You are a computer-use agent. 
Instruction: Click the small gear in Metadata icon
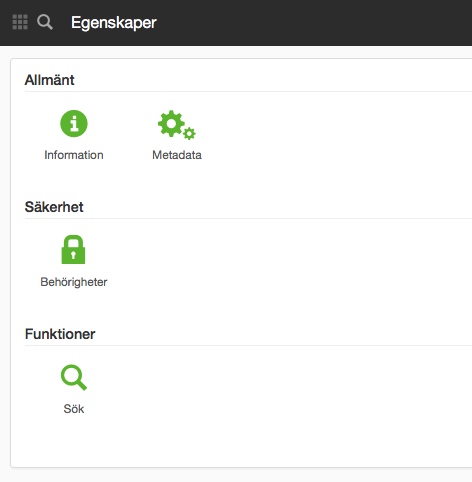189,133
